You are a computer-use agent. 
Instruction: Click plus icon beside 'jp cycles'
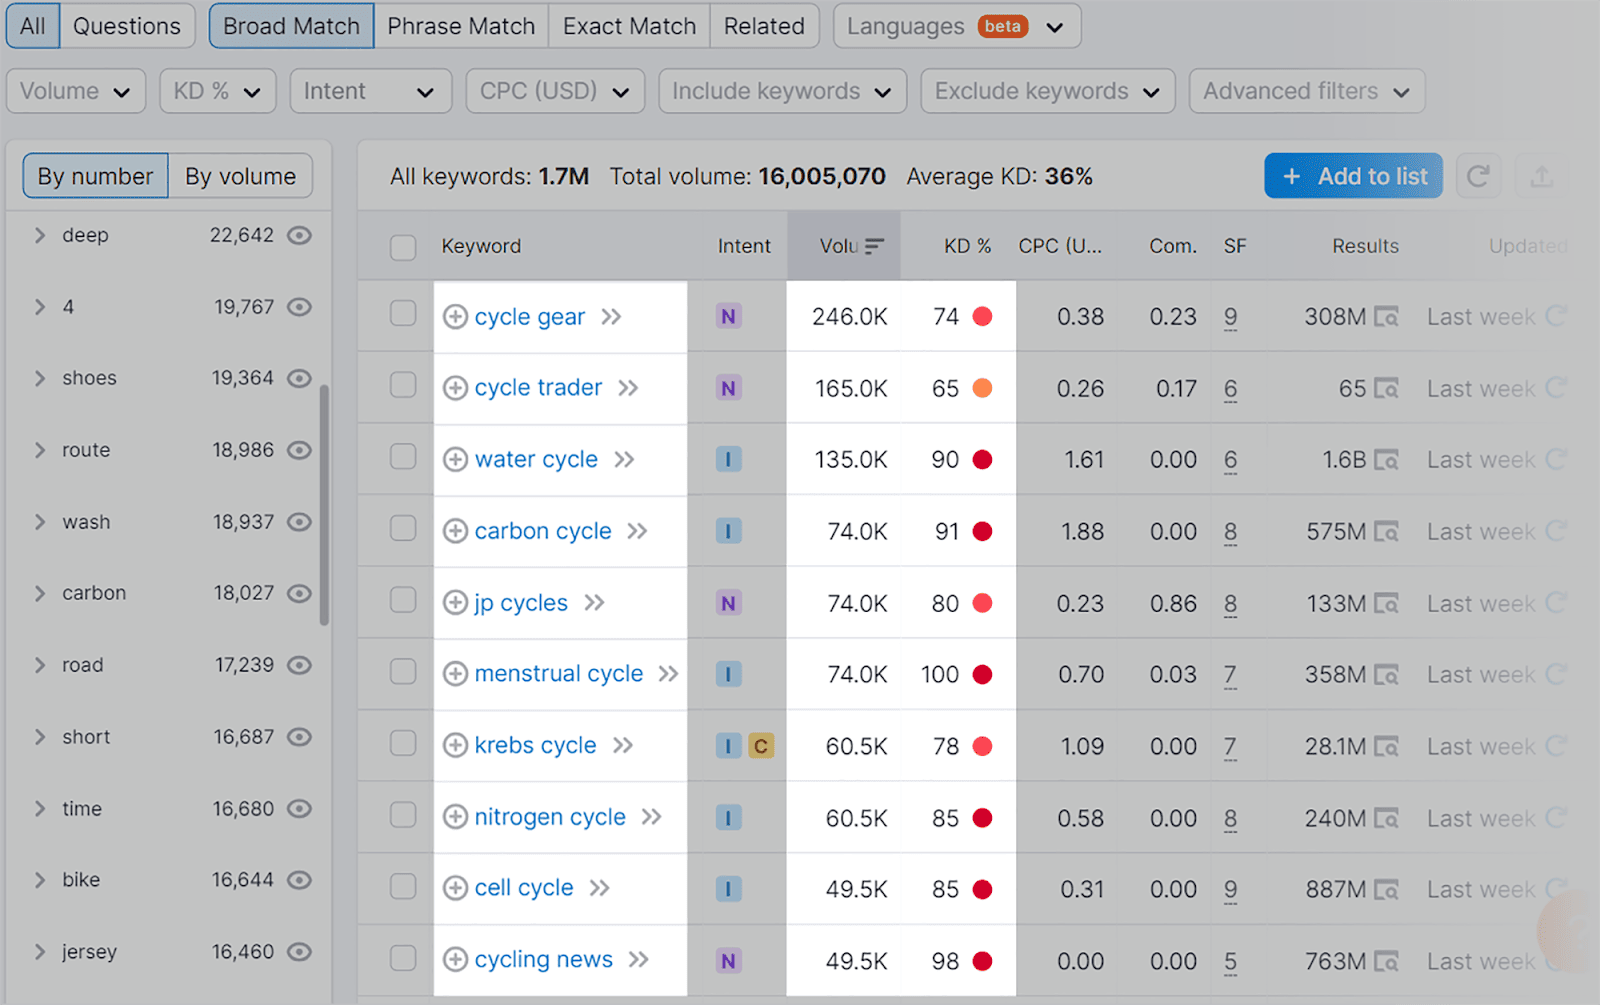coord(455,603)
